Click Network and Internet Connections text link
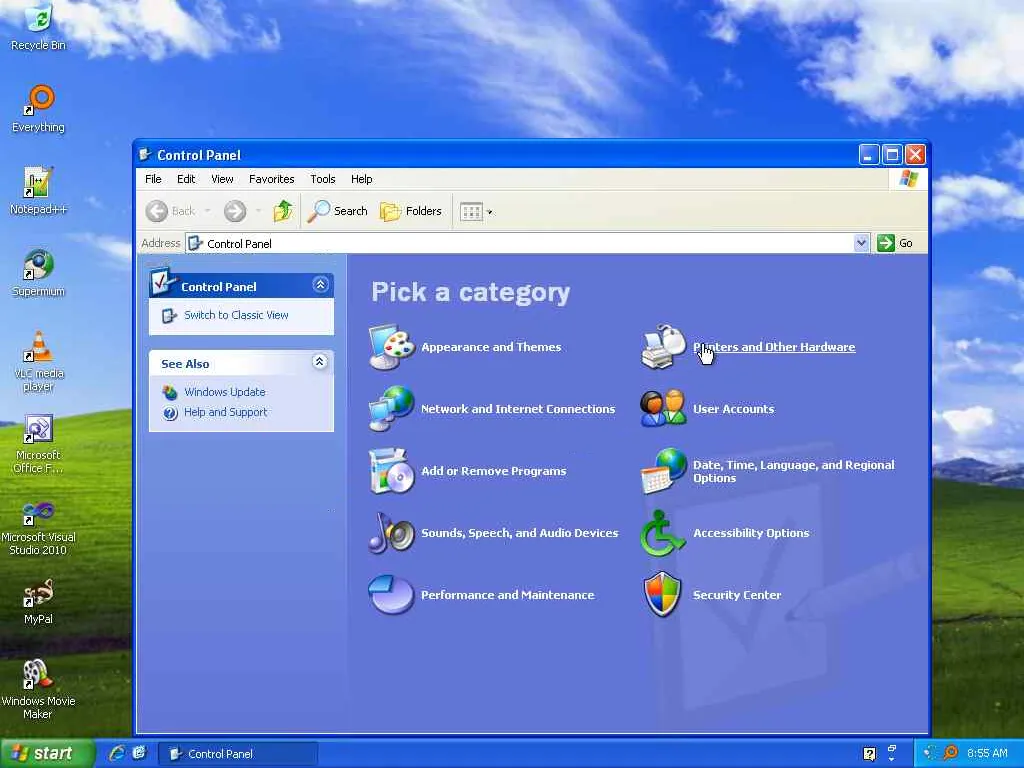 point(518,409)
